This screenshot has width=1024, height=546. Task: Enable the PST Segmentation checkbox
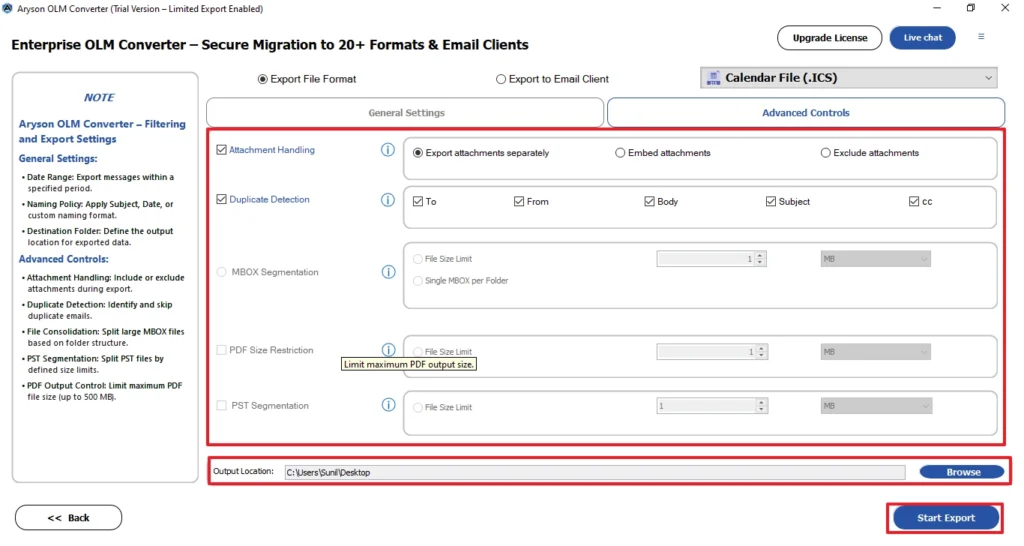pos(221,406)
